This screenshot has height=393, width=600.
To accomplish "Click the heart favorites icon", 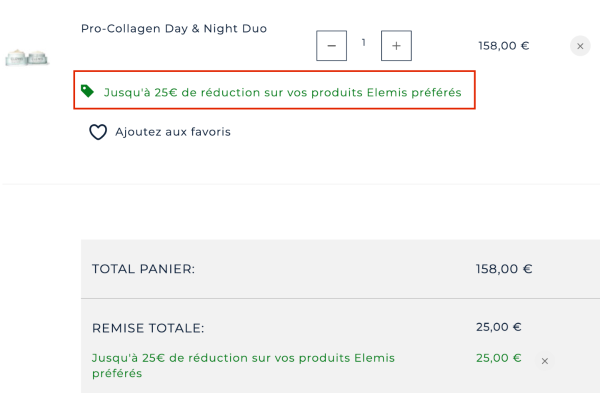I will click(x=98, y=132).
